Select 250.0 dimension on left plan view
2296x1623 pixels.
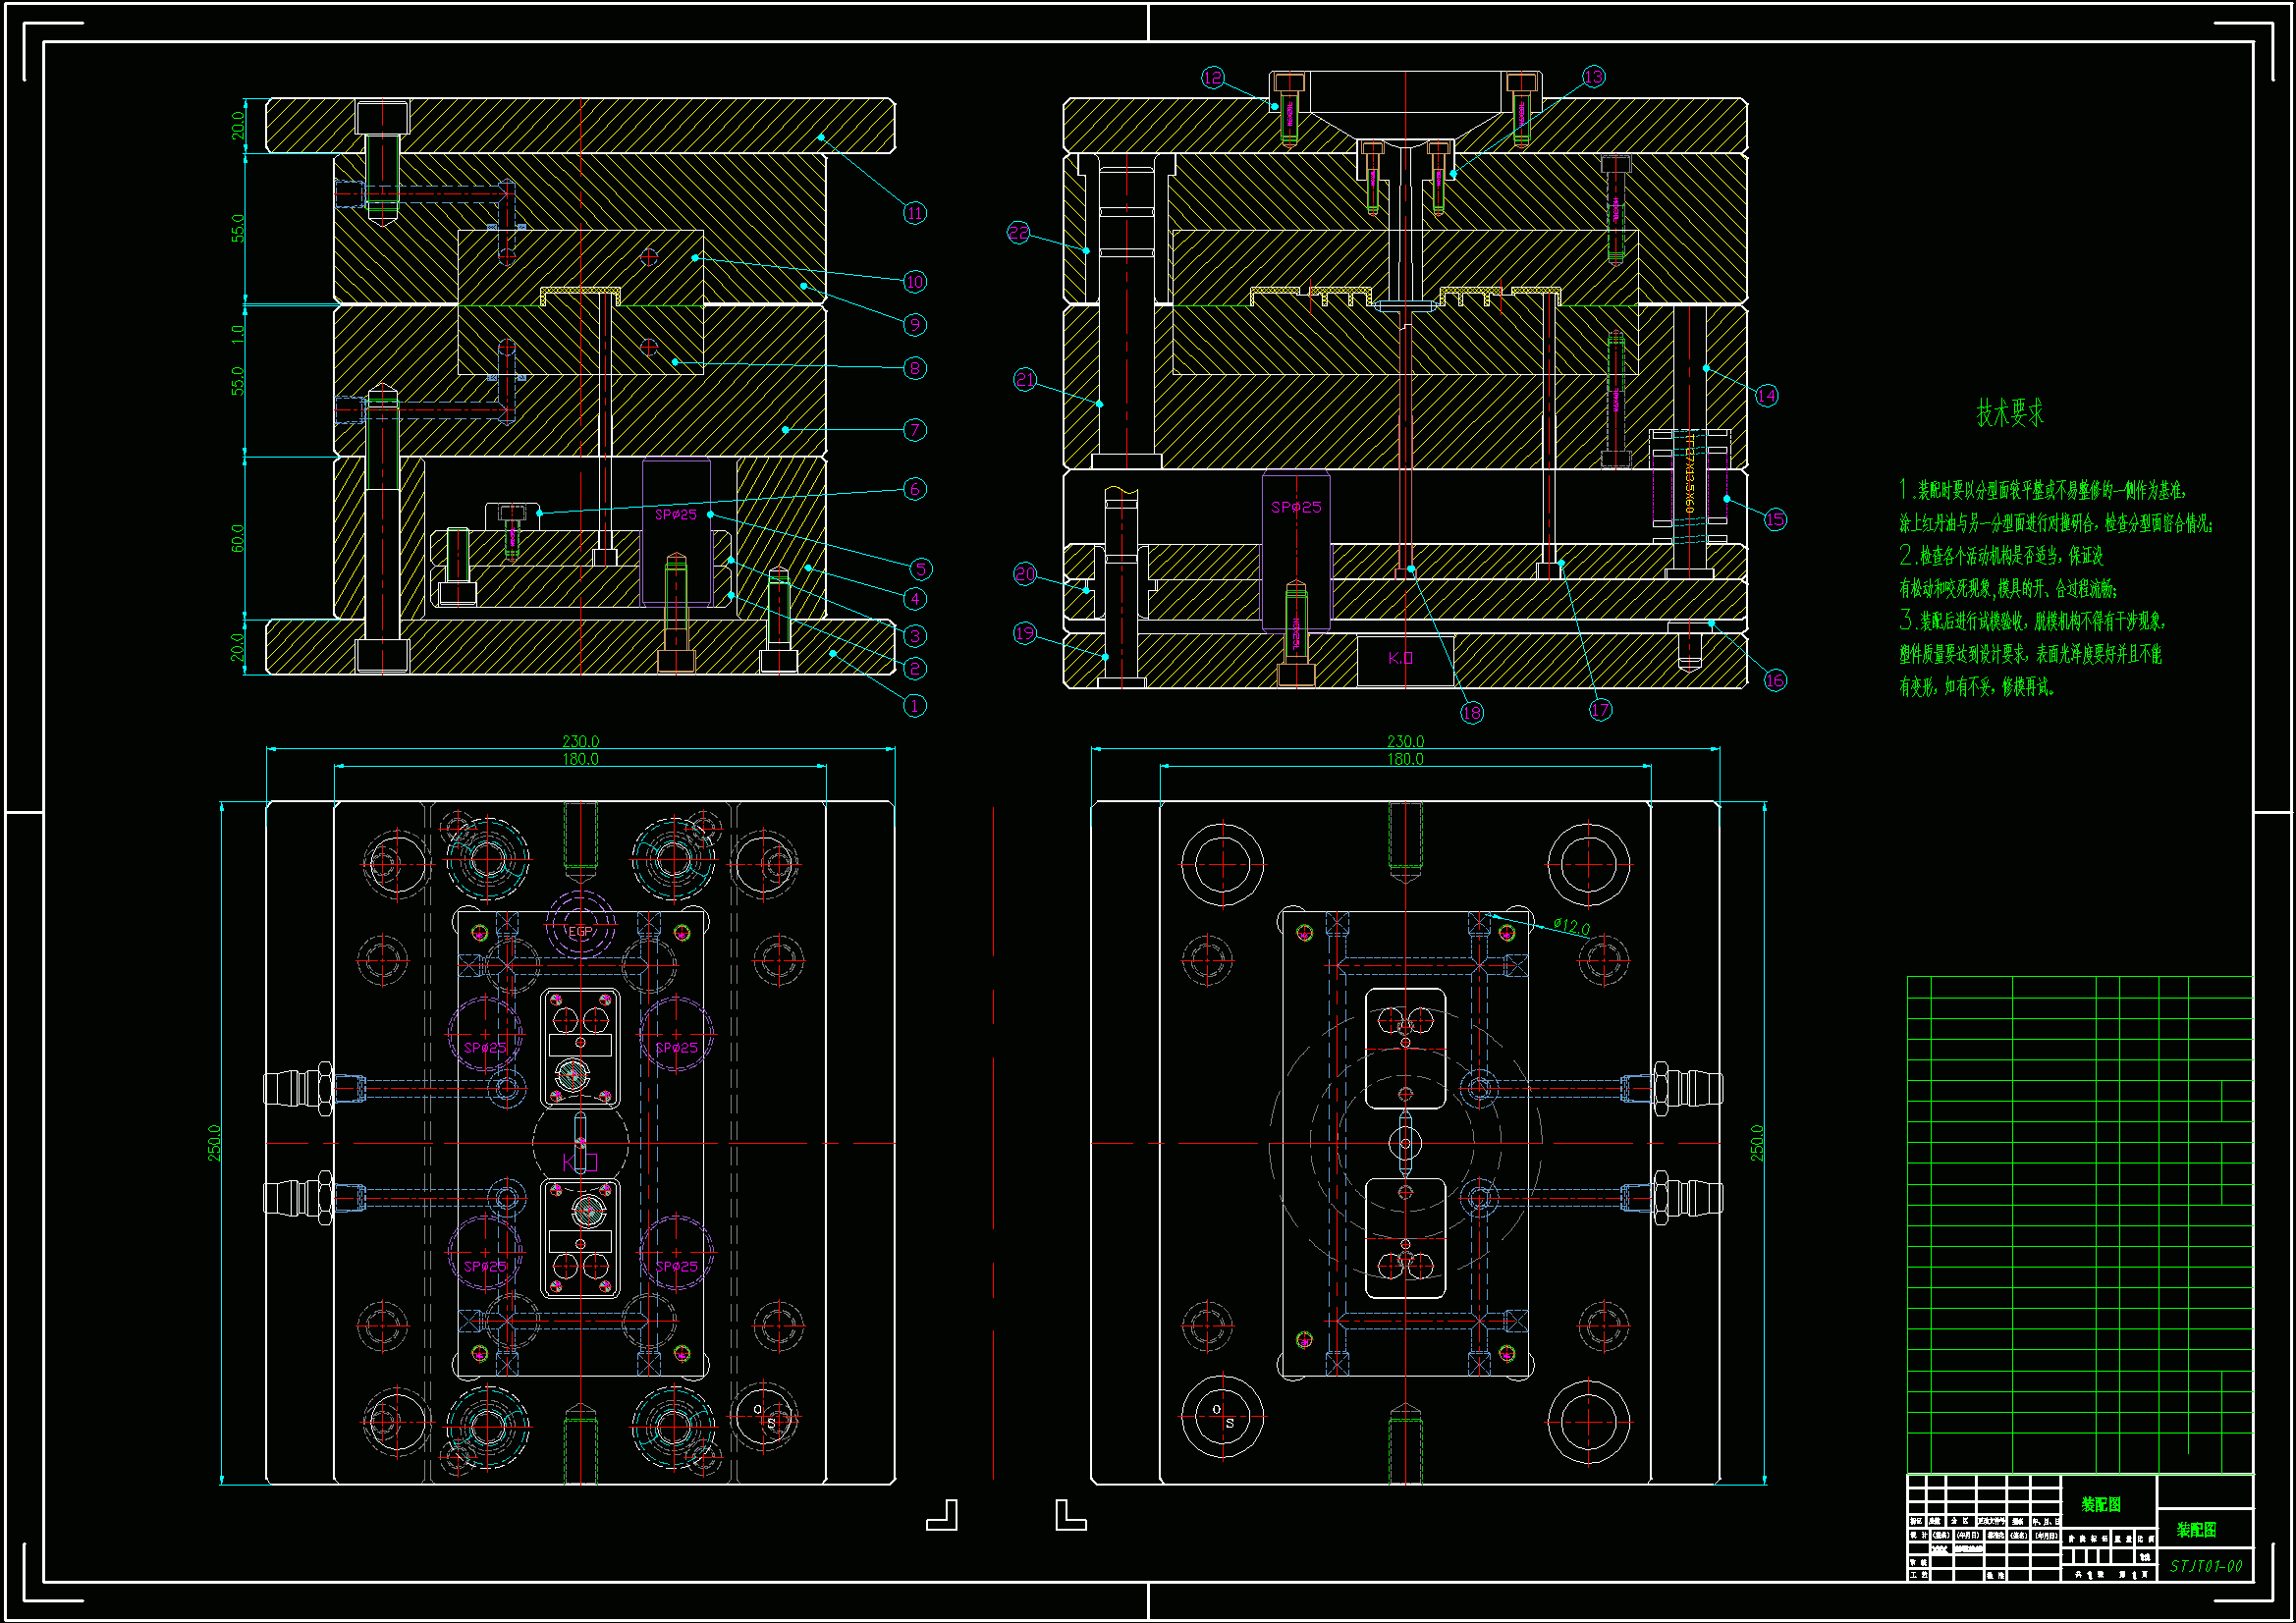tap(214, 1142)
